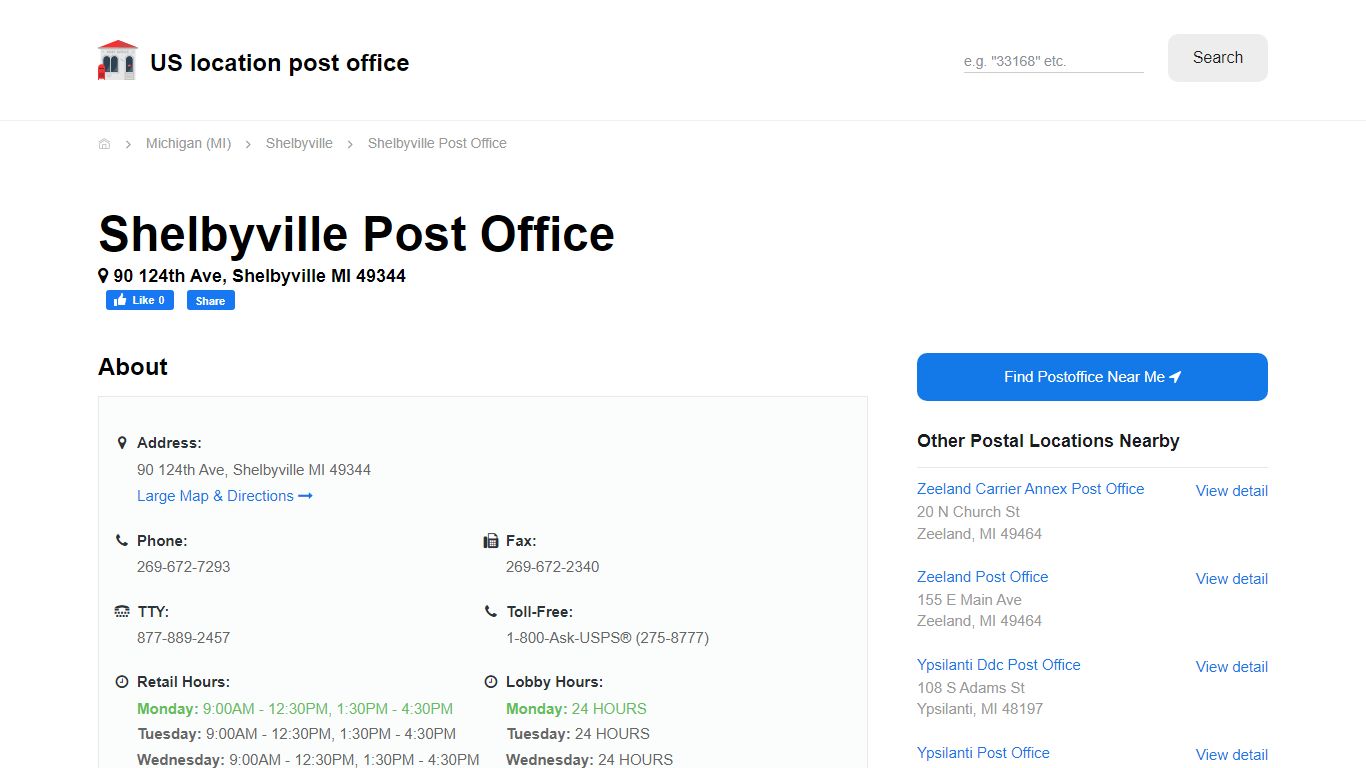Open Zeeland Post Office link
1366x768 pixels.
[982, 577]
